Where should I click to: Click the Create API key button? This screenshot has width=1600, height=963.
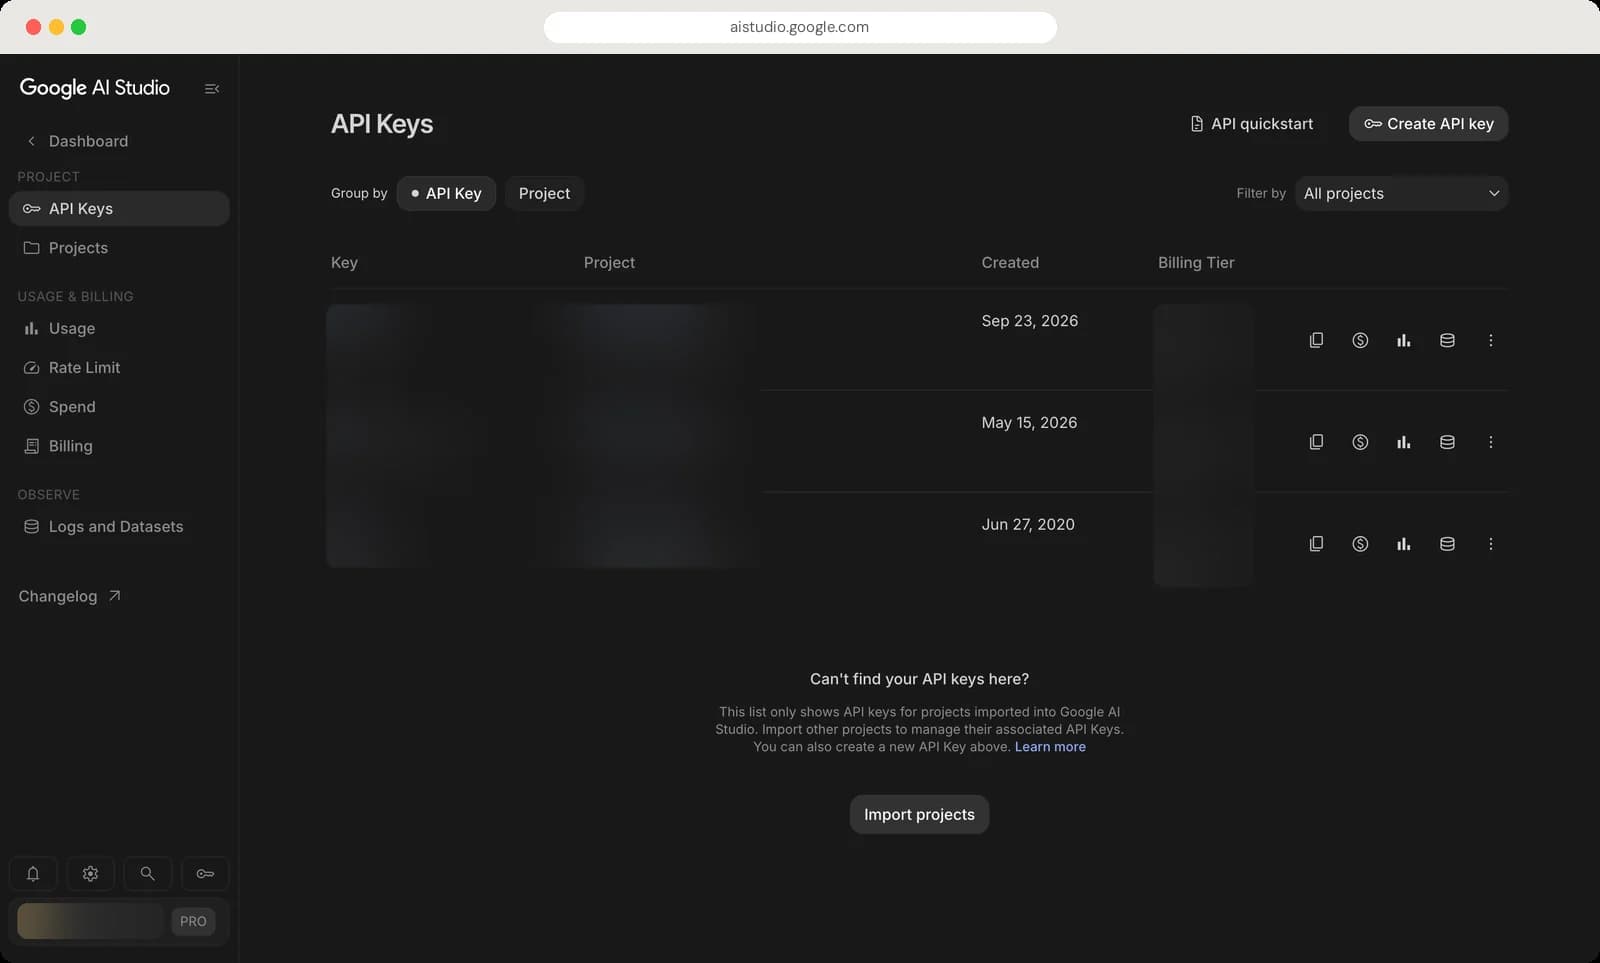(1428, 124)
